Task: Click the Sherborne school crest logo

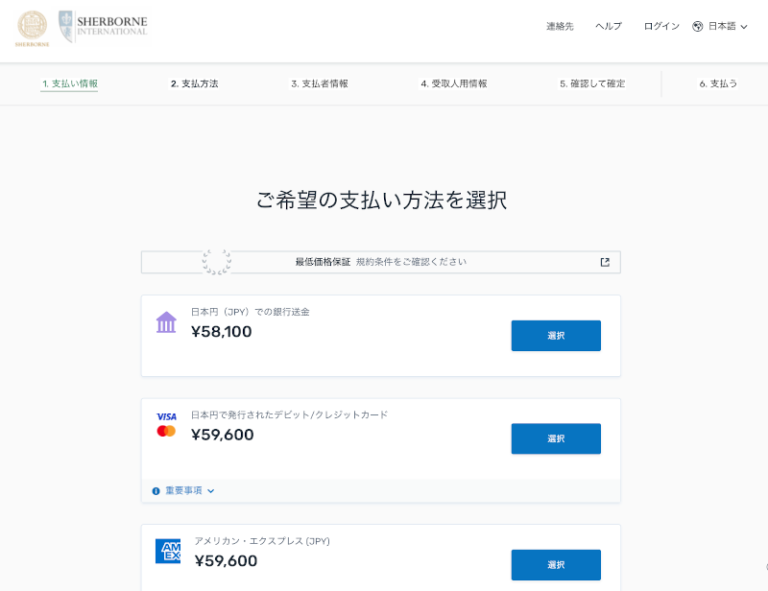Action: [32, 28]
